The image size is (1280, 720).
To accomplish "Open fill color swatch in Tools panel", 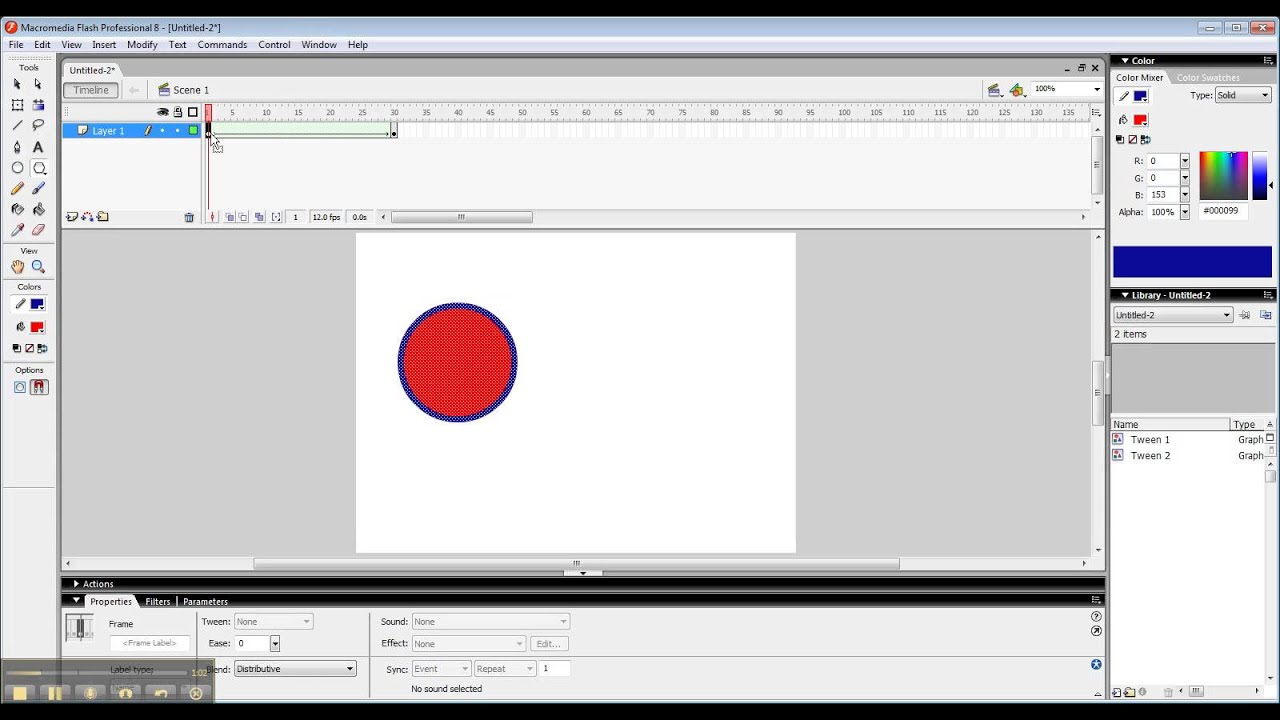I will click(37, 328).
